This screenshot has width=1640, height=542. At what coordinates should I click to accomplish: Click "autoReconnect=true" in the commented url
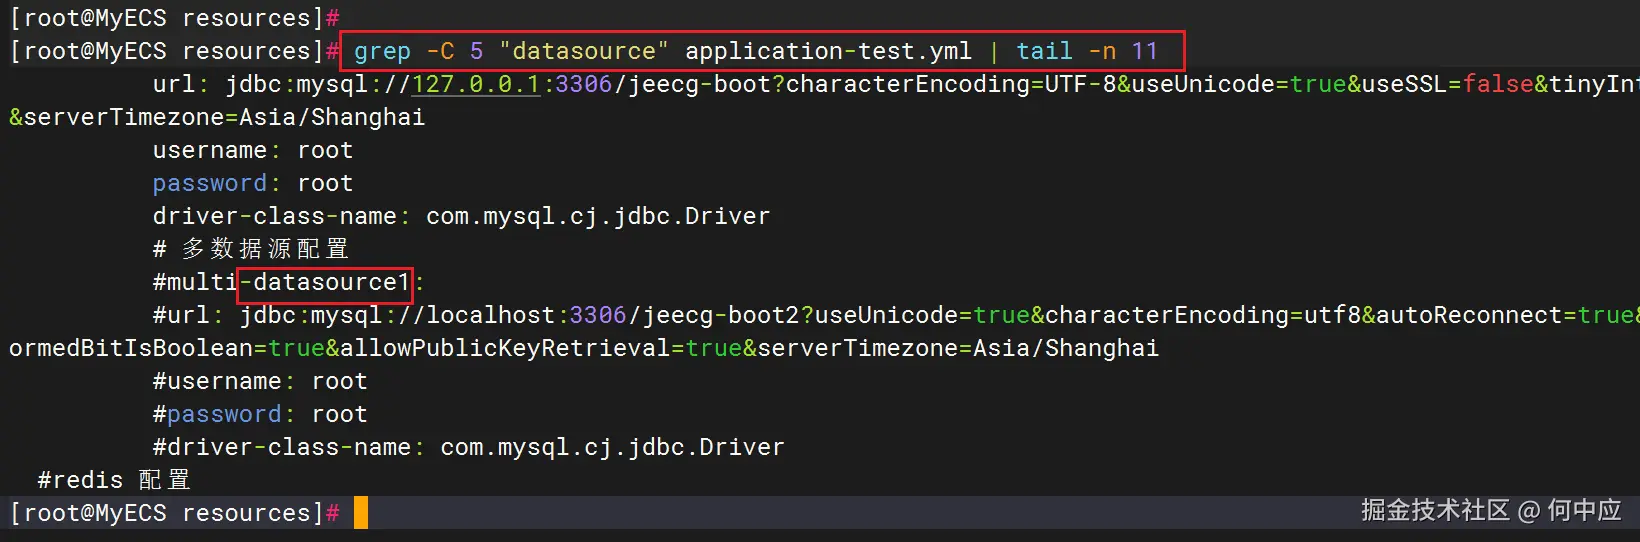1505,315
